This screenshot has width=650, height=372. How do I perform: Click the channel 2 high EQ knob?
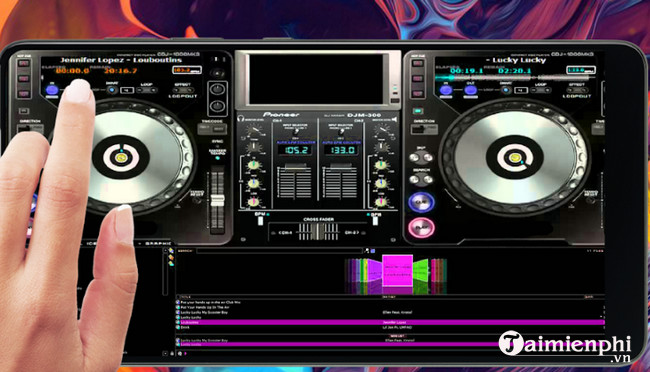(x=381, y=165)
